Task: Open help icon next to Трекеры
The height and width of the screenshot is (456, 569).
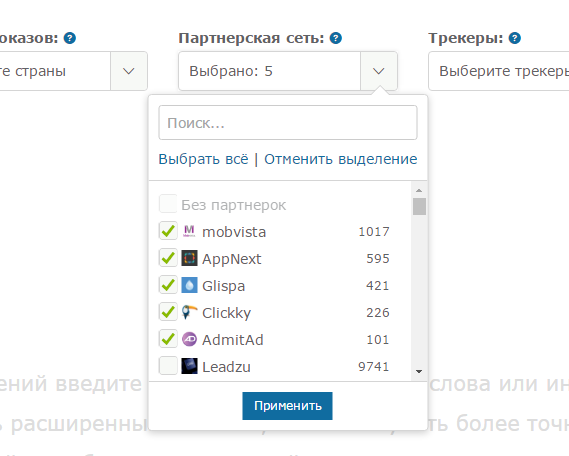Action: click(x=515, y=38)
